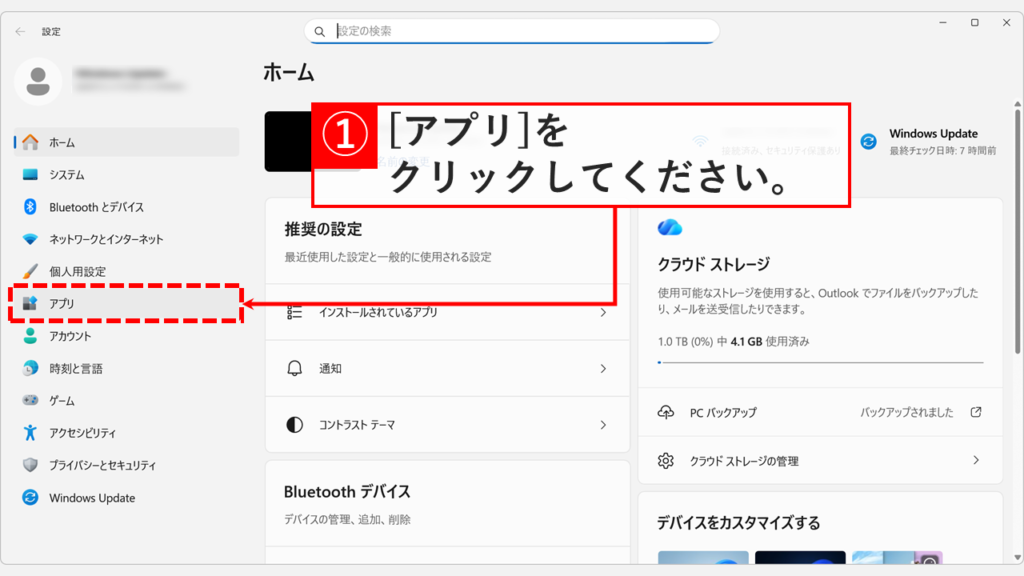Click the 設定の検索 search field
Screen dimensions: 1024x576
pyautogui.click(x=512, y=31)
